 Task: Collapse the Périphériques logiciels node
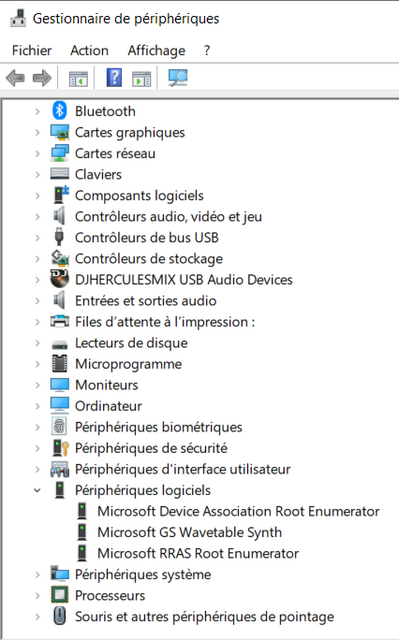pos(37,490)
